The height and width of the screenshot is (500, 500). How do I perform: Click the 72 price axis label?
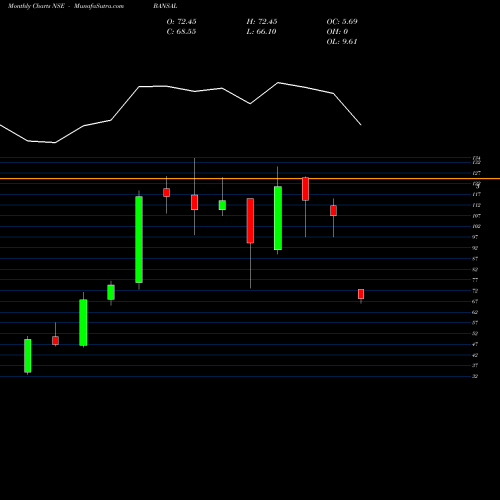(x=475, y=291)
